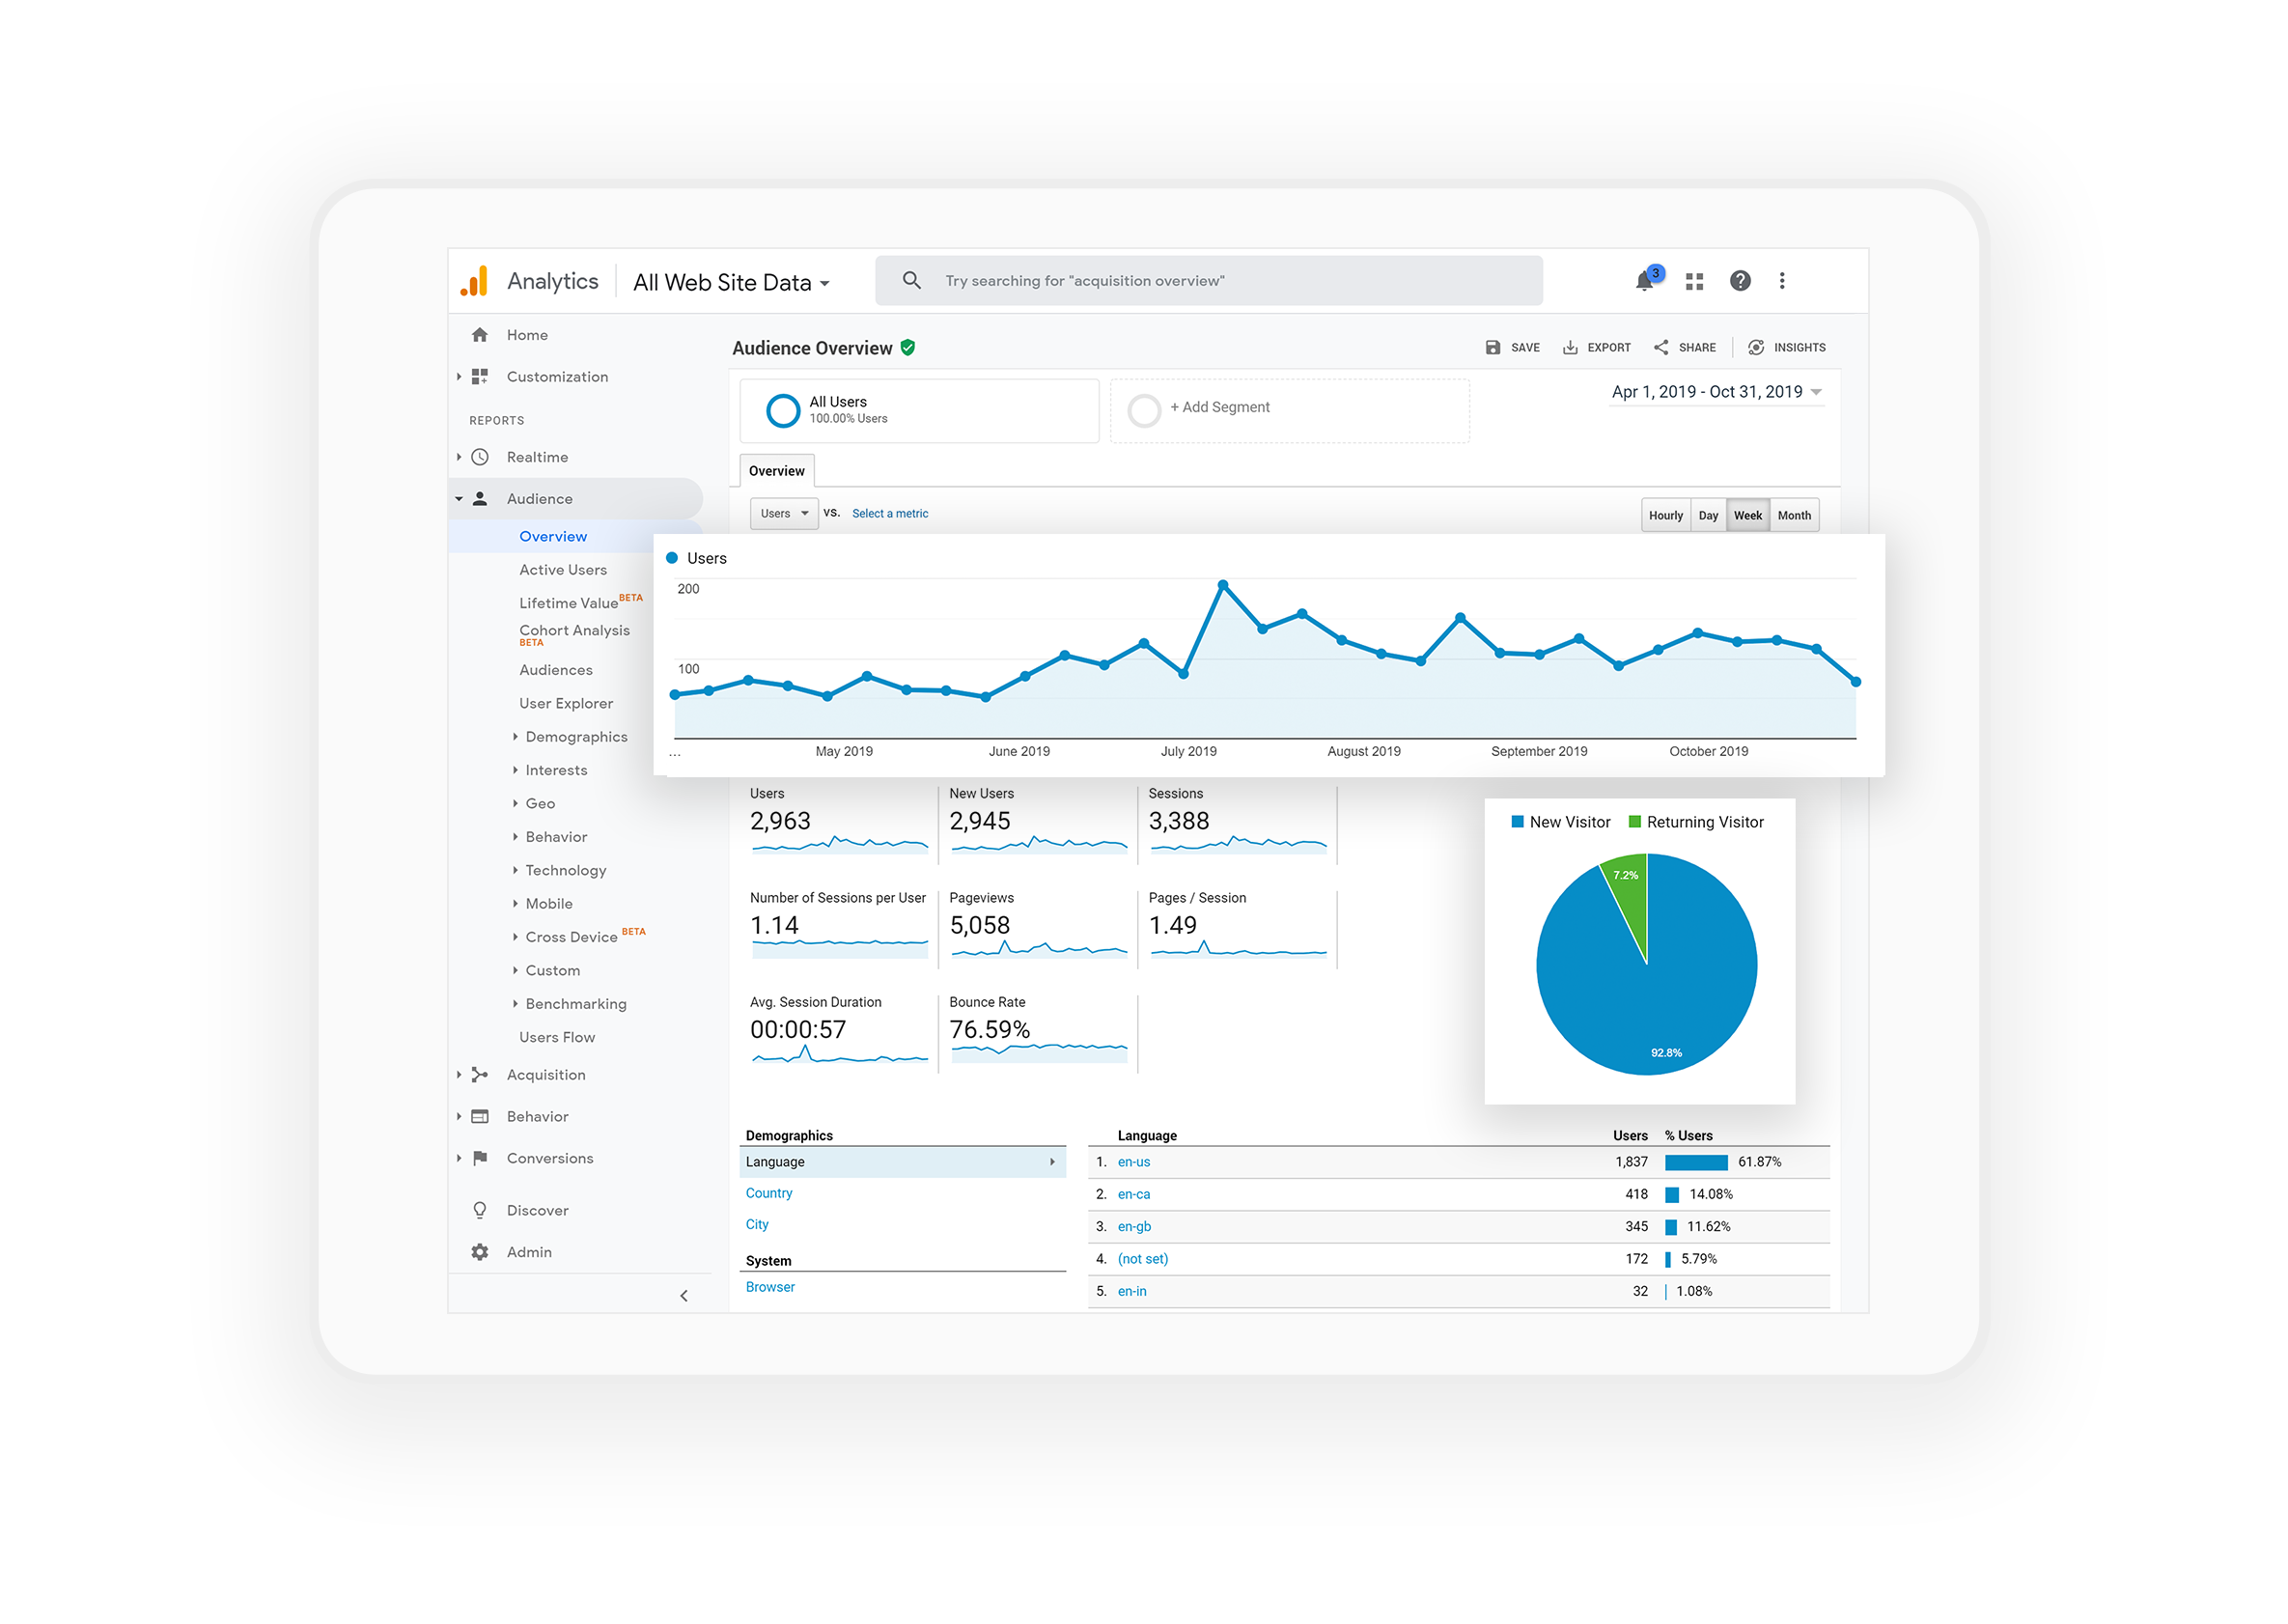Click the Add Segment empty circle
The height and width of the screenshot is (1624, 2288).
click(x=1144, y=411)
